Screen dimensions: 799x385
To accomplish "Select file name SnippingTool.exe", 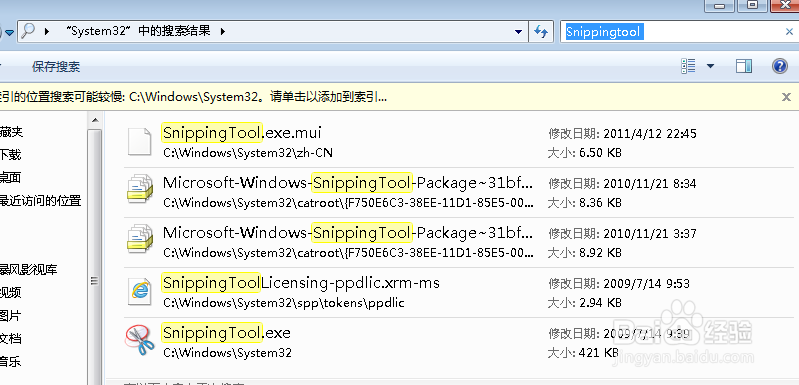I will click(226, 333).
